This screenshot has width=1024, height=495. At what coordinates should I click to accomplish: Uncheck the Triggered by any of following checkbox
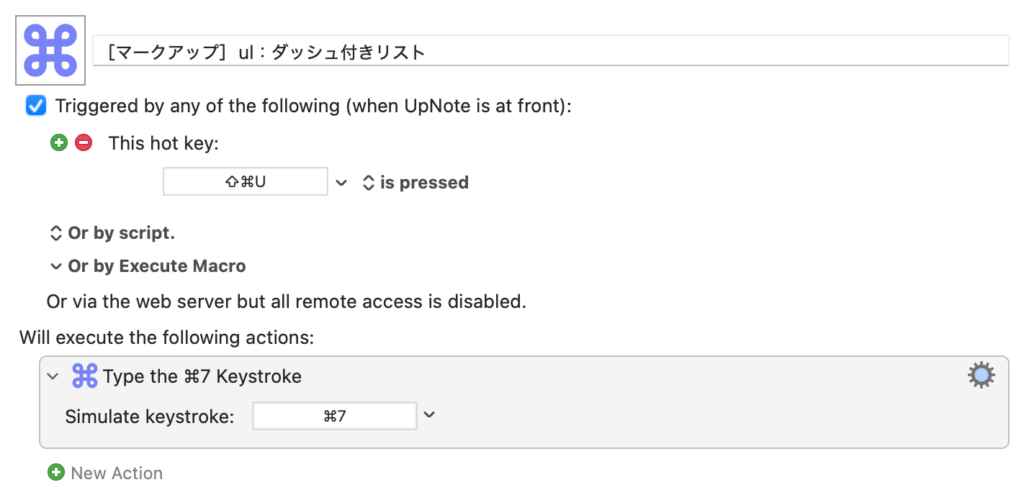coord(36,105)
